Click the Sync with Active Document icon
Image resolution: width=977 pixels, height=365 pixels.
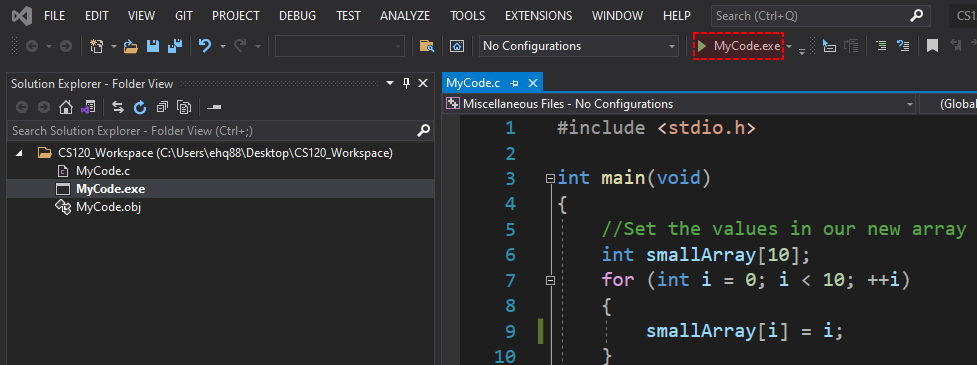118,108
